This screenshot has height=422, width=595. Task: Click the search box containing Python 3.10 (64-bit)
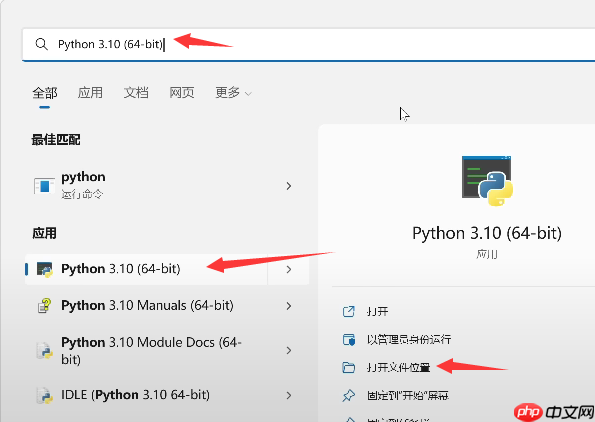point(308,44)
